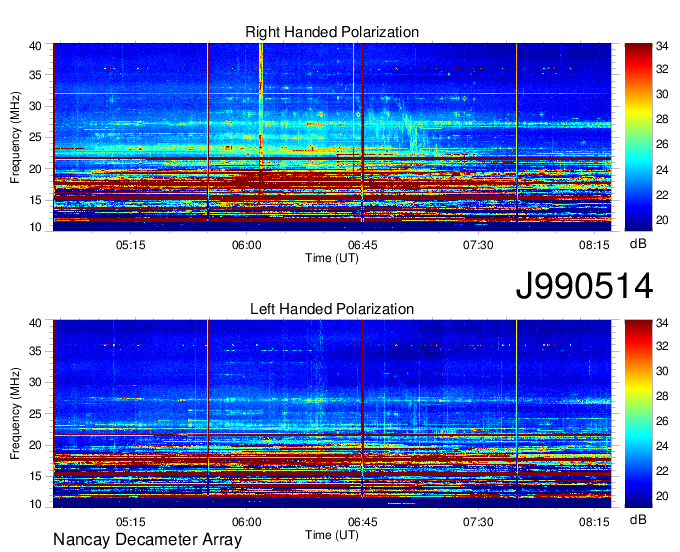Click the 22 dB value on bottom color bar

[662, 471]
